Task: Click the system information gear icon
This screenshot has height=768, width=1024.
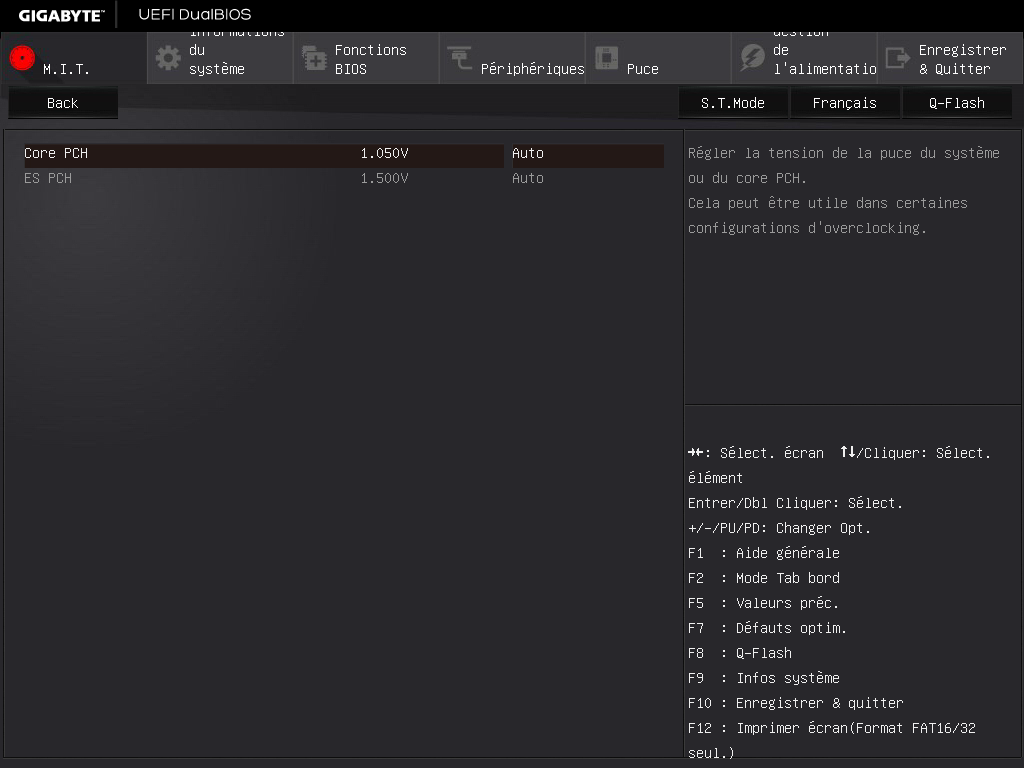Action: 168,58
